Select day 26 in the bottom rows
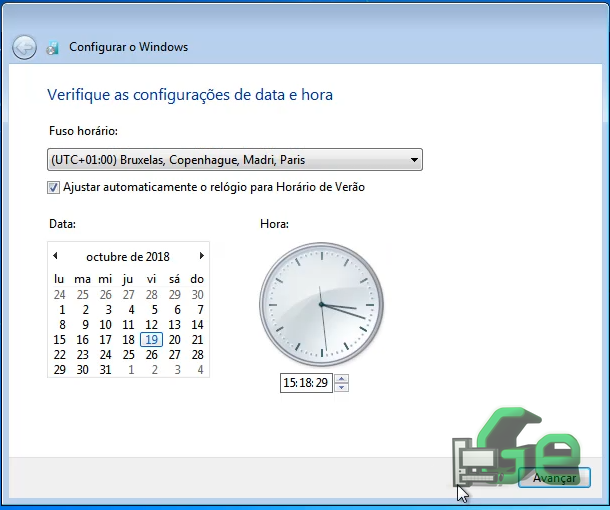 click(151, 355)
